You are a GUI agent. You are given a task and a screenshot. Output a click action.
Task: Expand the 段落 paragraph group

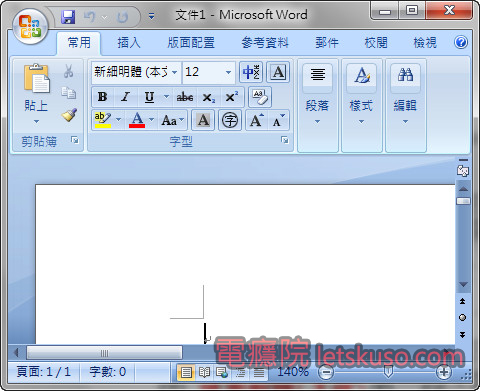318,105
